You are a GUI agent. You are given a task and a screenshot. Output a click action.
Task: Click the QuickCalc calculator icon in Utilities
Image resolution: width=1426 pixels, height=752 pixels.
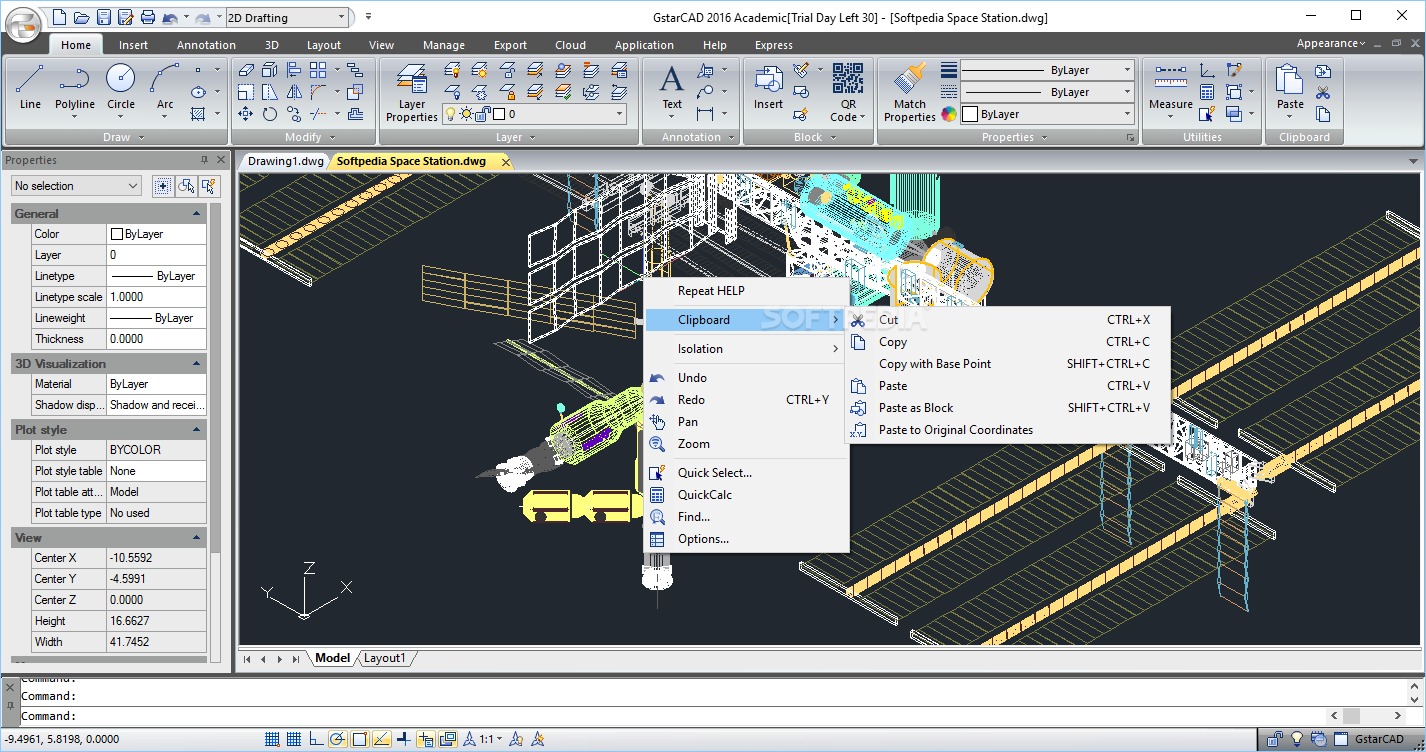point(1207,92)
